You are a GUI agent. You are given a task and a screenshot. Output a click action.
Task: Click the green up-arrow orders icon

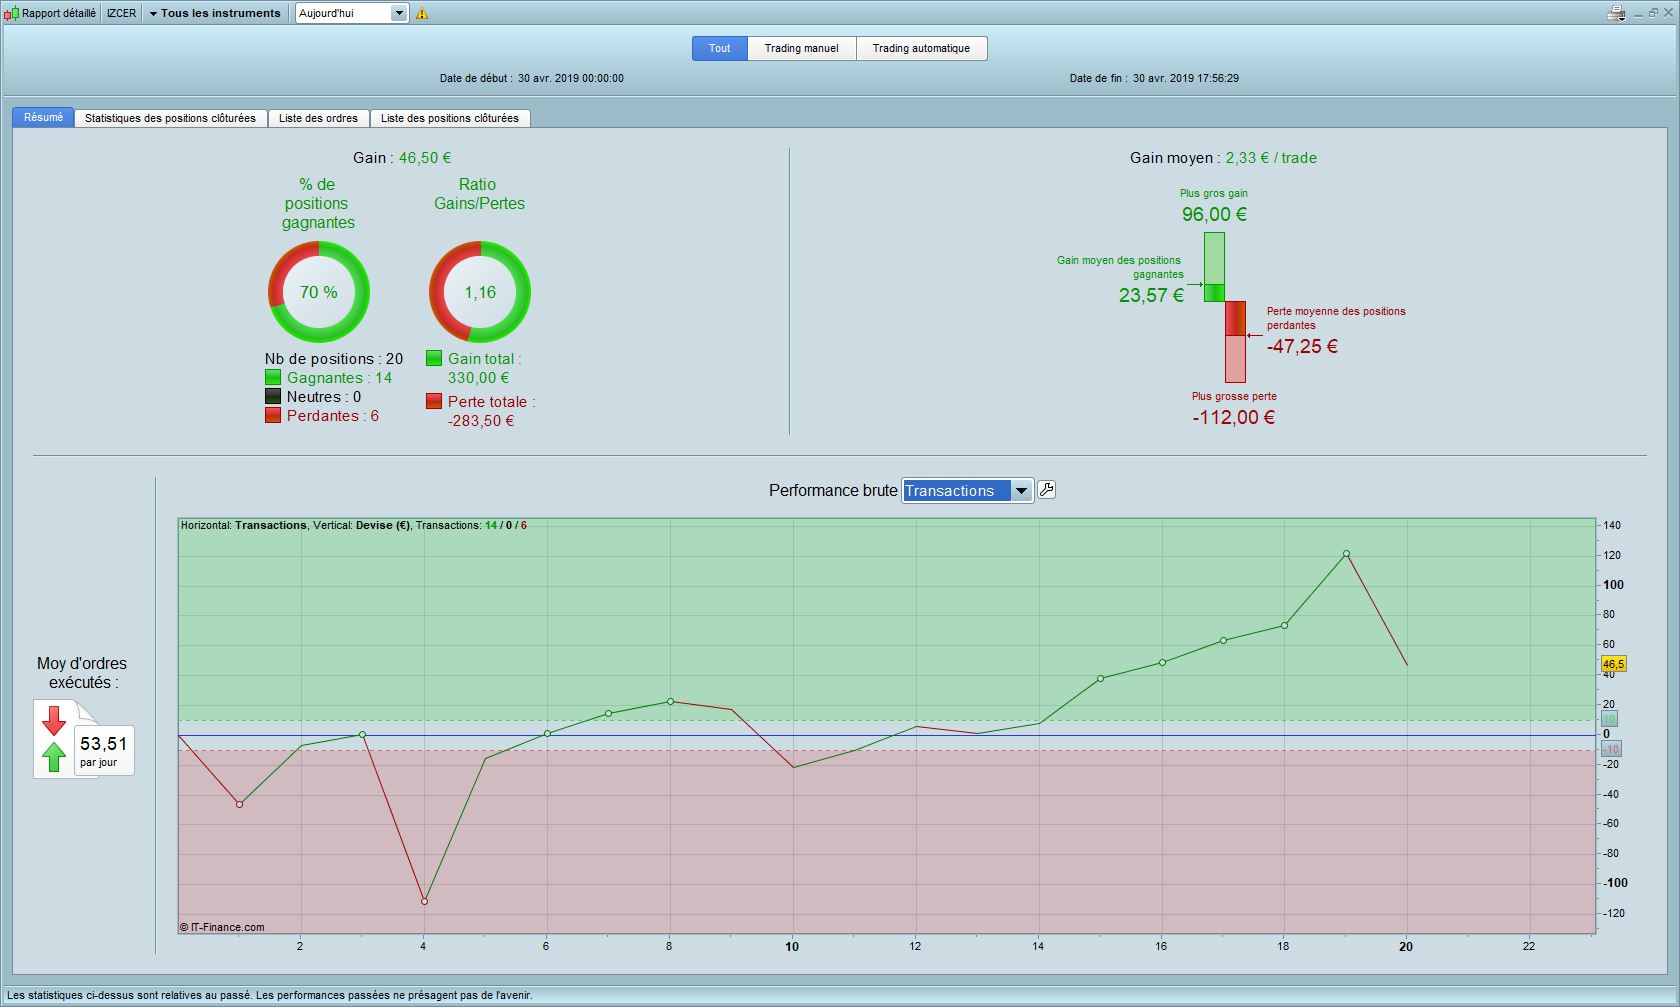tap(54, 756)
